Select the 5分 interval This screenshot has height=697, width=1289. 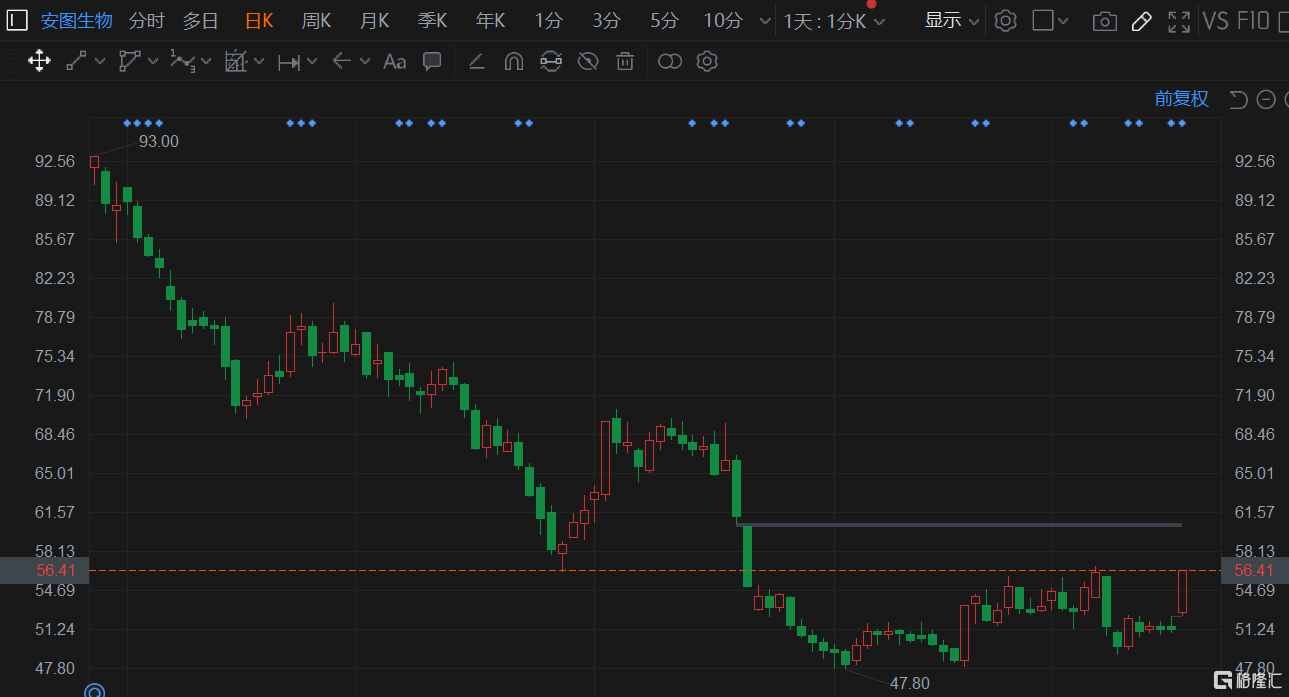click(664, 20)
